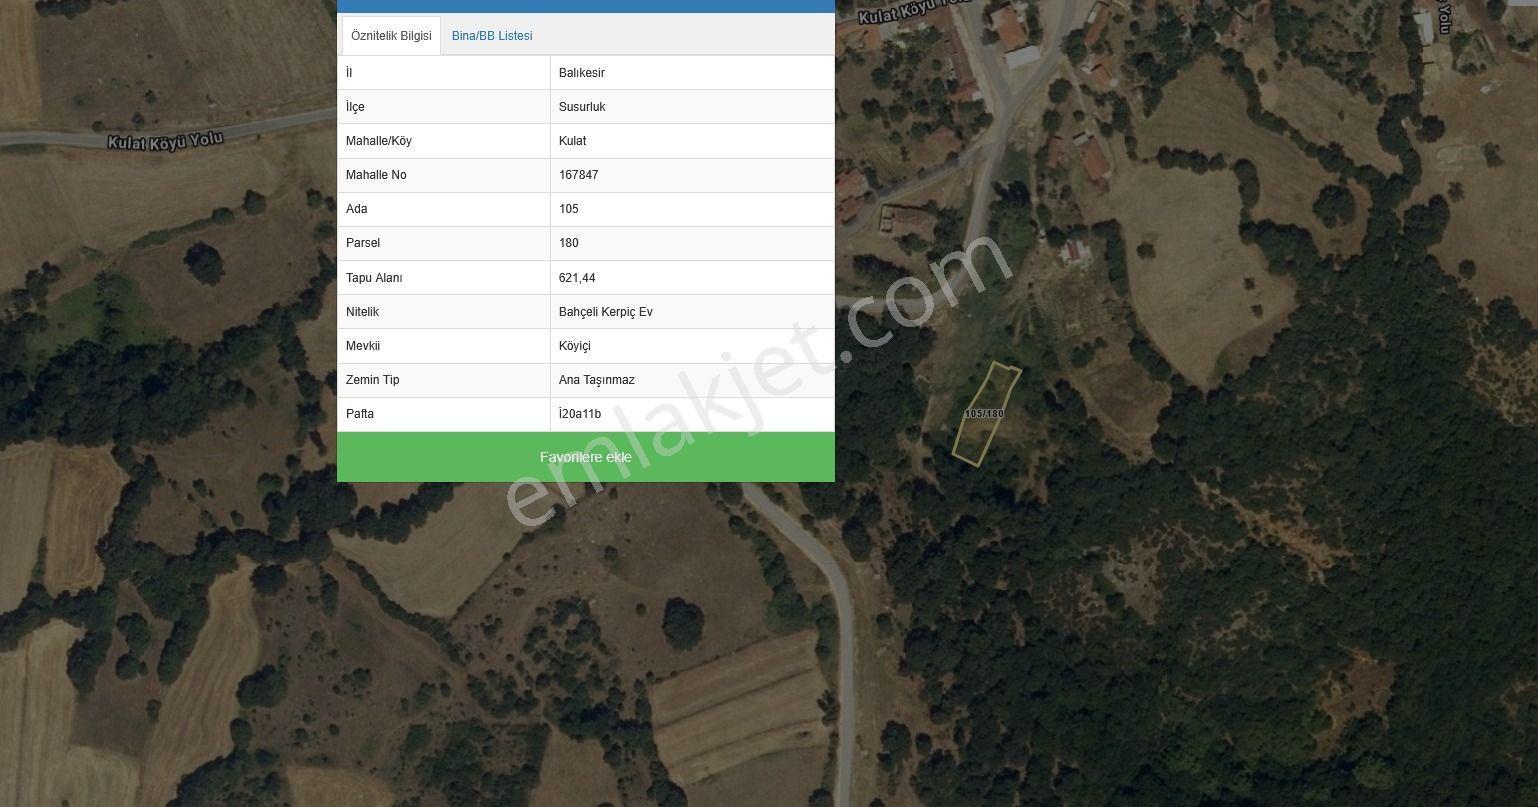Viewport: 1538px width, 807px height.
Task: Click the Zemin Tip field label
Action: (x=373, y=380)
